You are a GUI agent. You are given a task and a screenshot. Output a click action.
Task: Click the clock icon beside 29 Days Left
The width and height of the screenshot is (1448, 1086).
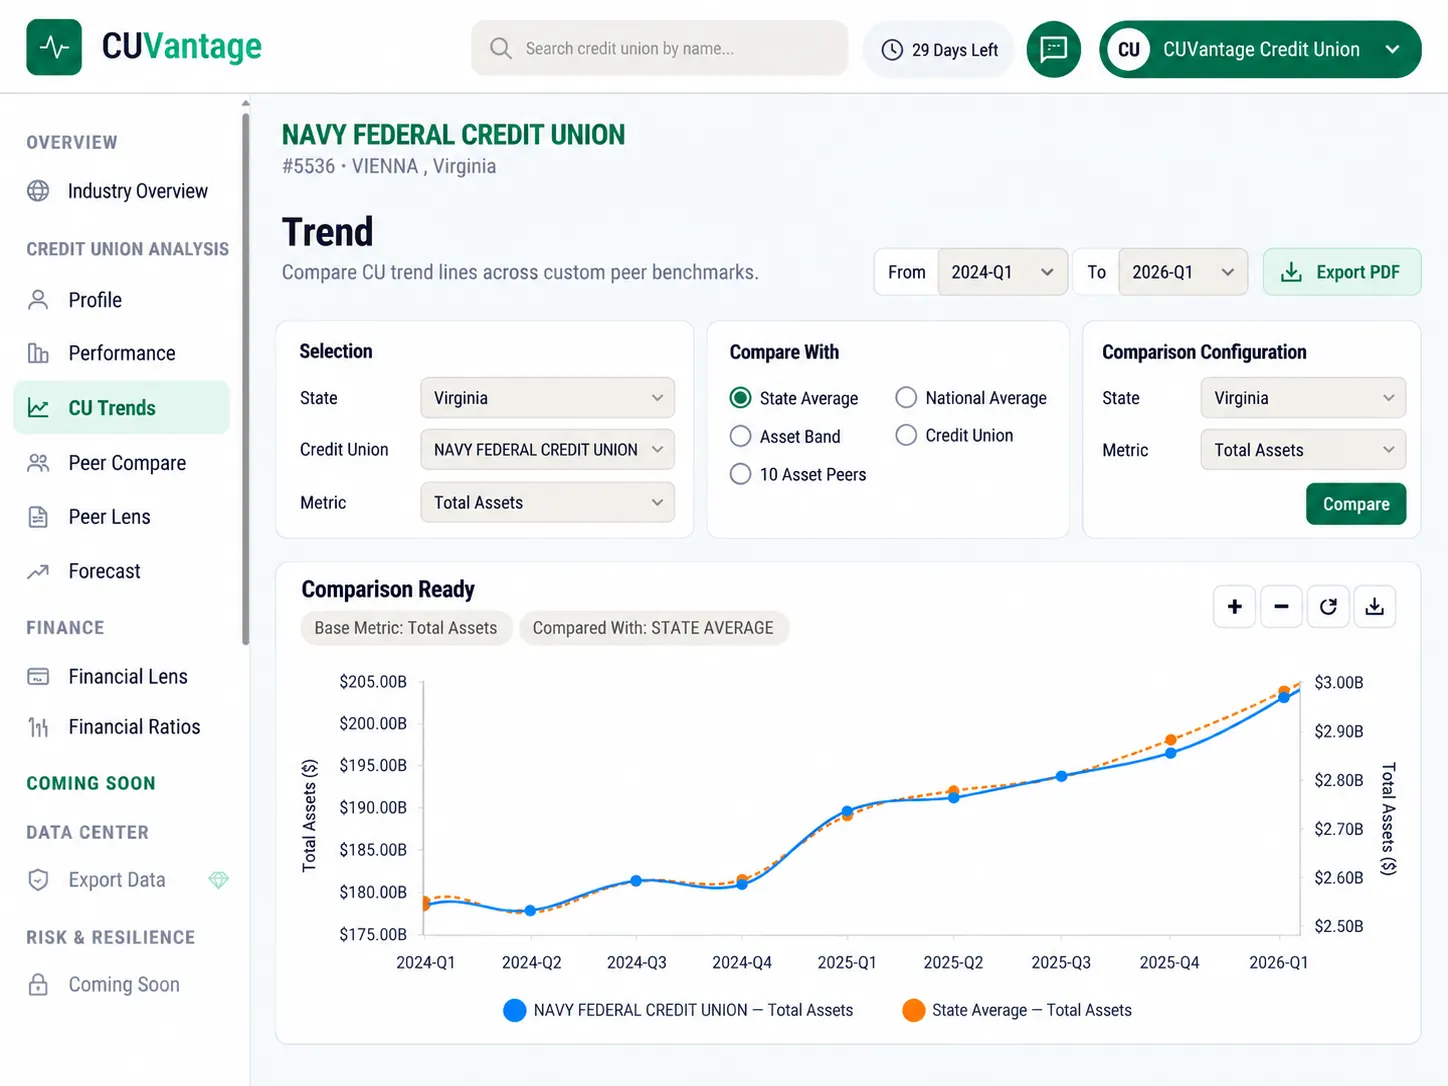892,50
